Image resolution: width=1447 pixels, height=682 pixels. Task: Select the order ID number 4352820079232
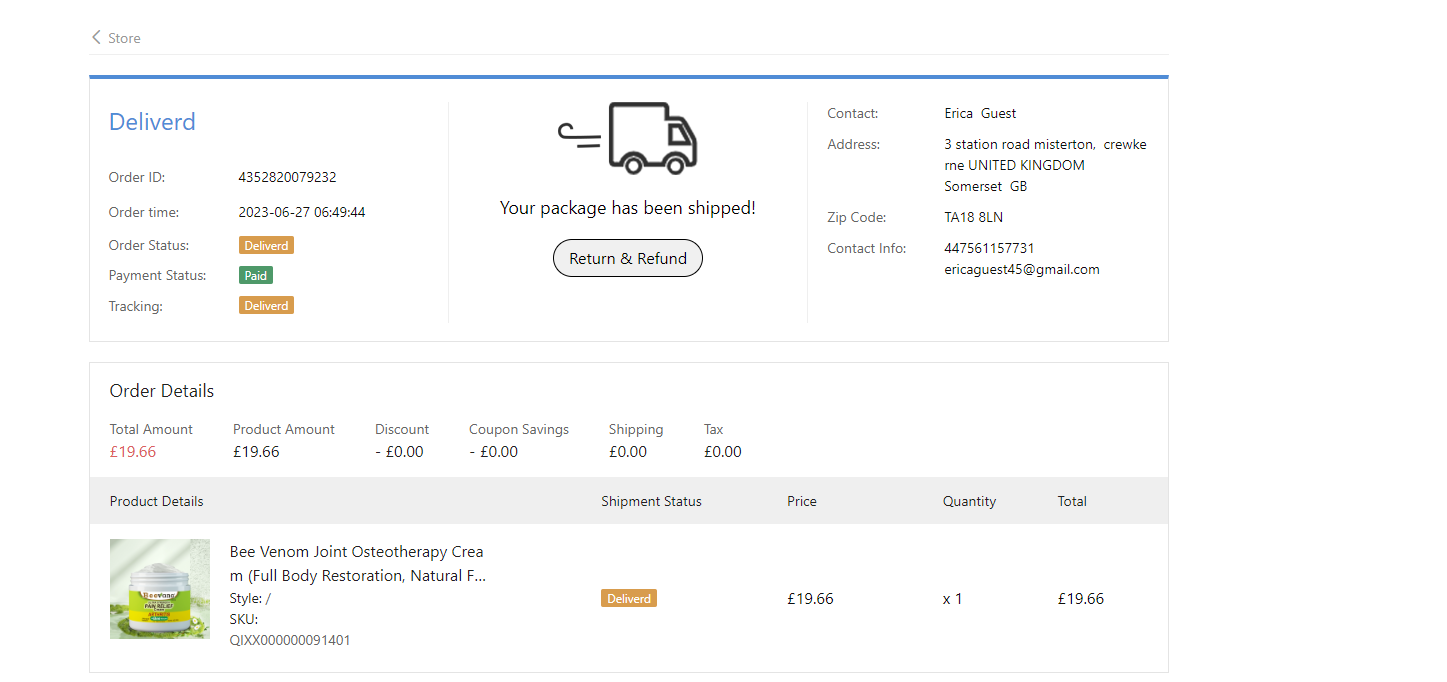coord(287,177)
